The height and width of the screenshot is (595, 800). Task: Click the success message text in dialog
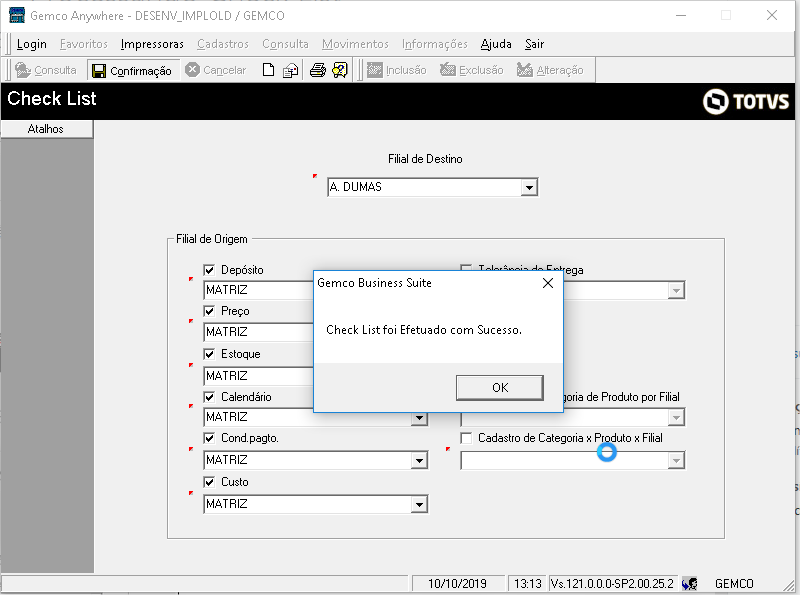424,330
